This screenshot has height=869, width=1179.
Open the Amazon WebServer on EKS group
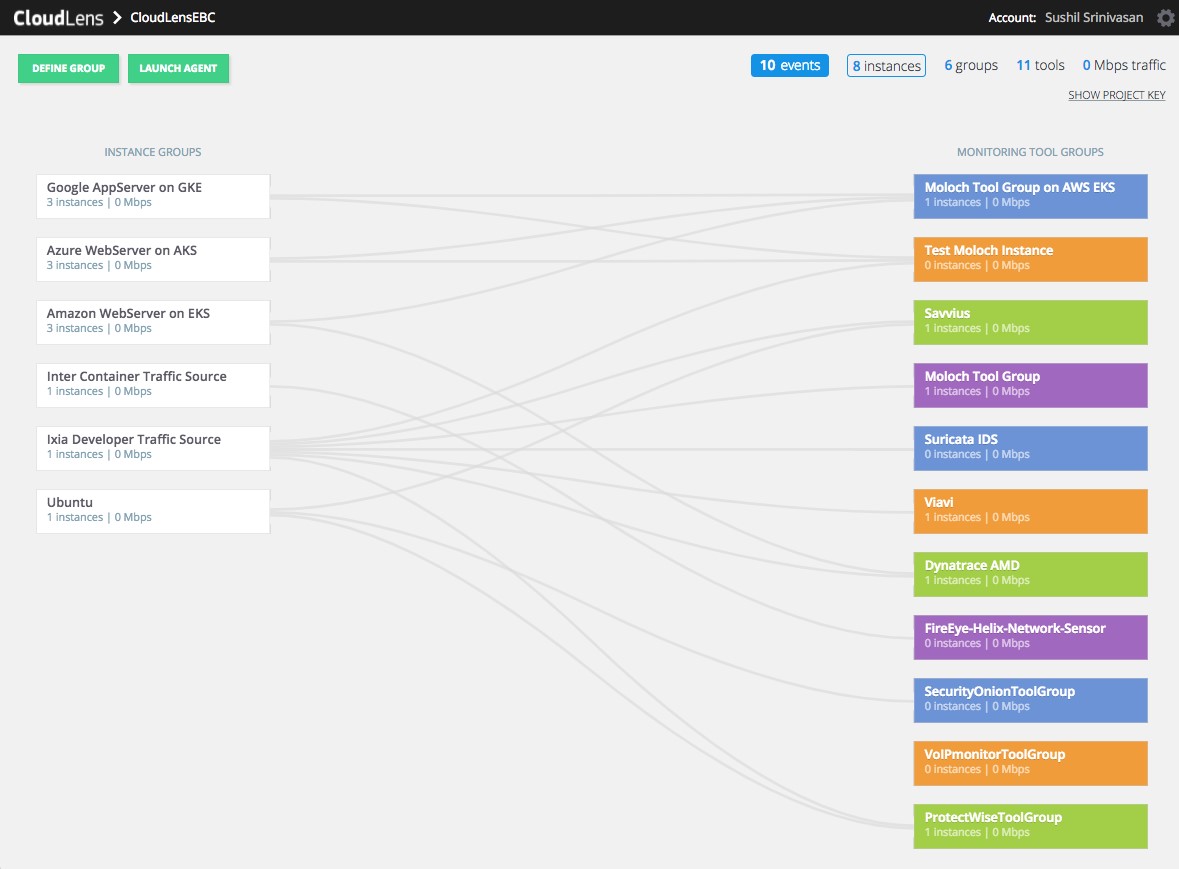pos(152,321)
